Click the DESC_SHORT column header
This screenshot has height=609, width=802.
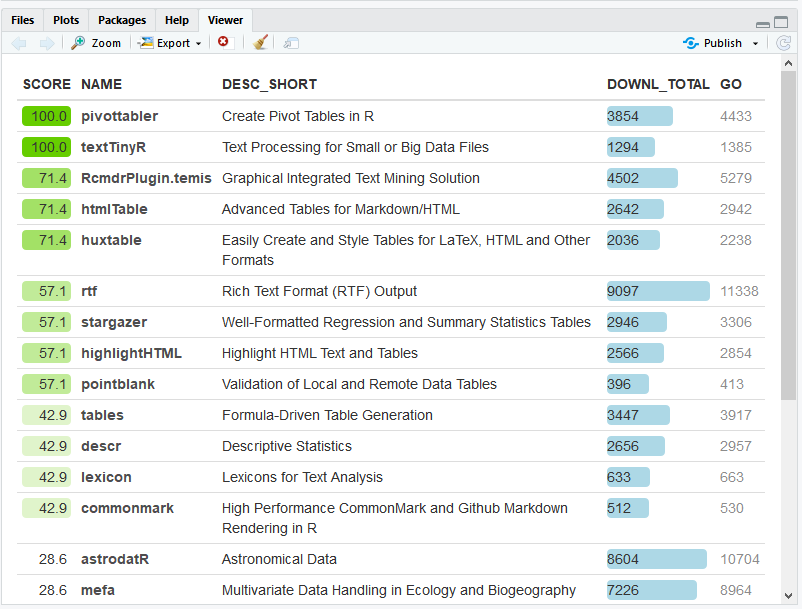pyautogui.click(x=270, y=84)
